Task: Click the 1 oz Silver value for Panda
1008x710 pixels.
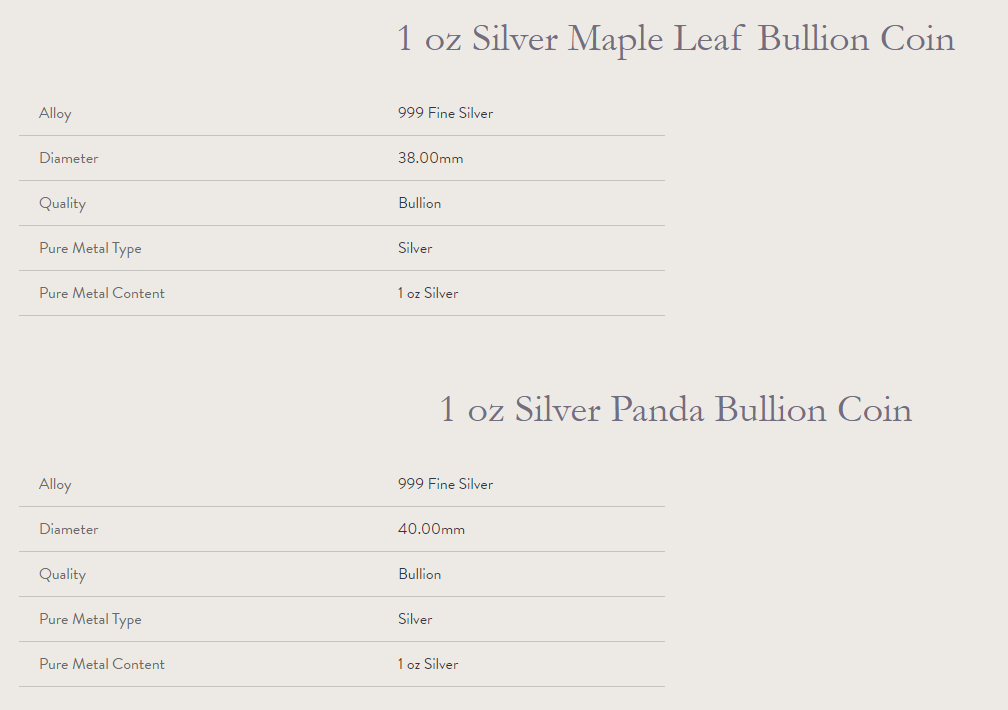Action: (428, 664)
